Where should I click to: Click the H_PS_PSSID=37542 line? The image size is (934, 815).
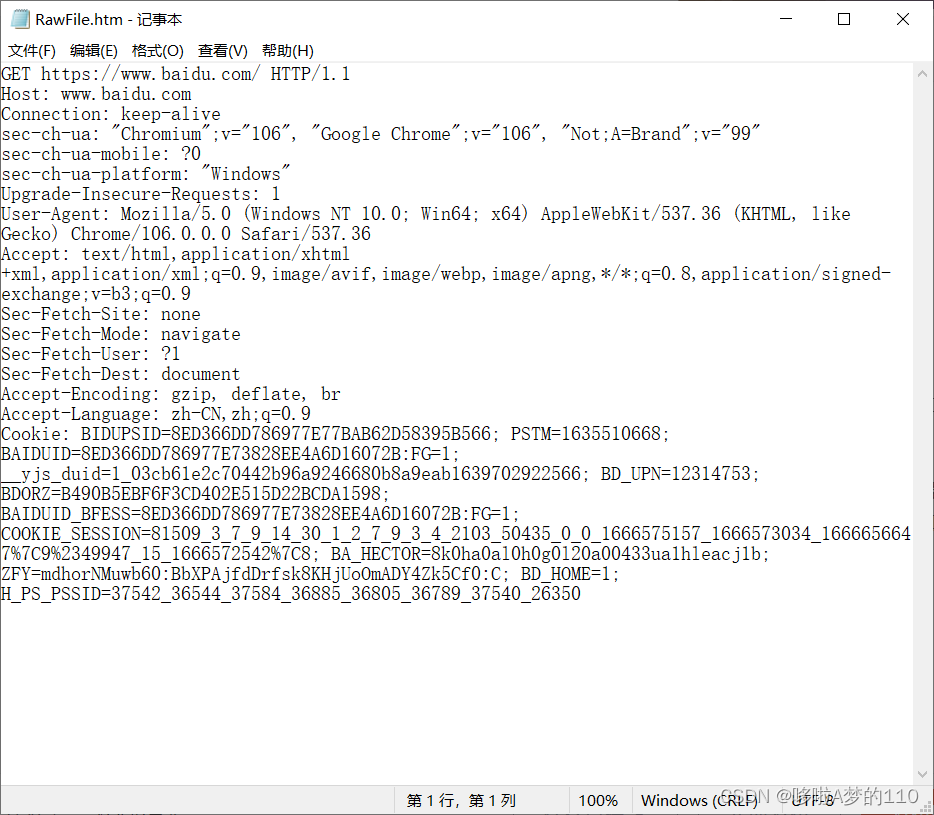pos(291,594)
